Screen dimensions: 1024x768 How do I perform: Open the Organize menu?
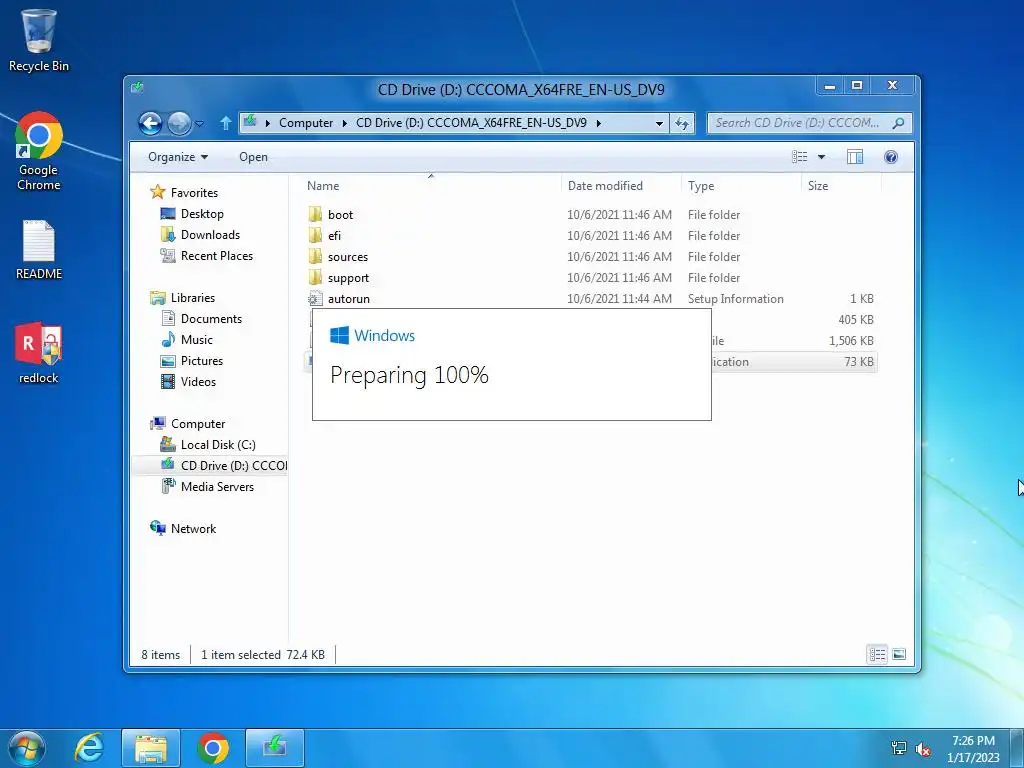click(x=178, y=157)
